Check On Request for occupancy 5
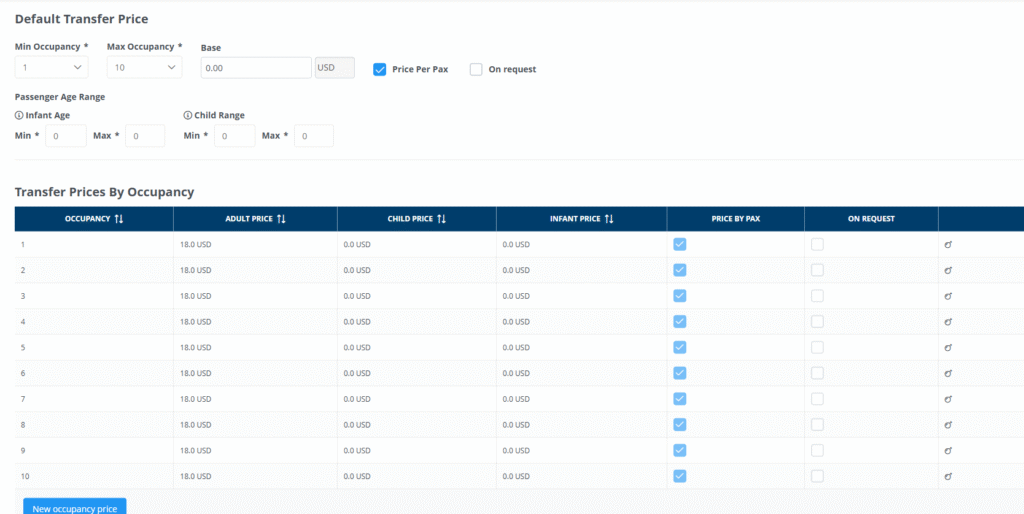 click(x=818, y=347)
